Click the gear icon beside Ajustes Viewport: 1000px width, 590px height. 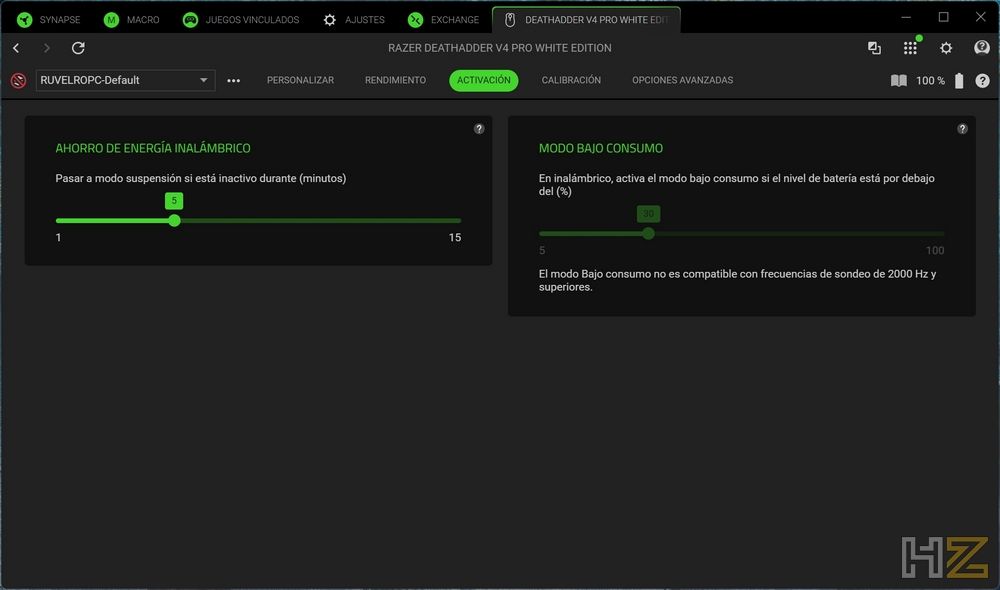(330, 20)
